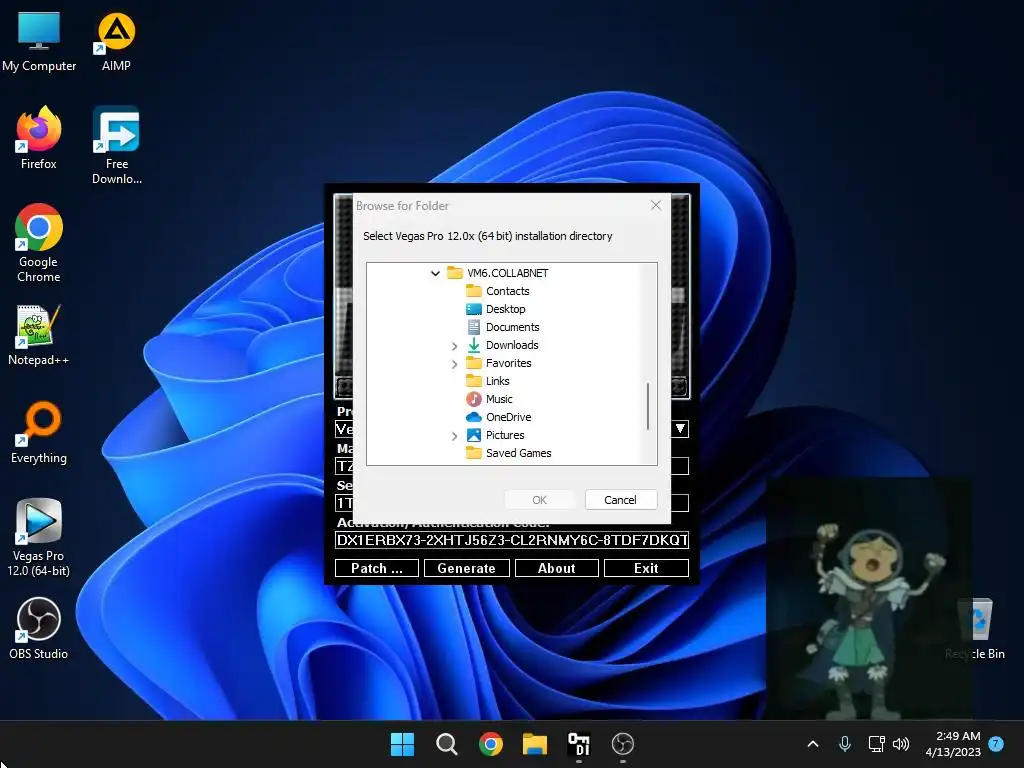Open the OBS Studio desktop shortcut
The image size is (1024, 768).
click(39, 628)
